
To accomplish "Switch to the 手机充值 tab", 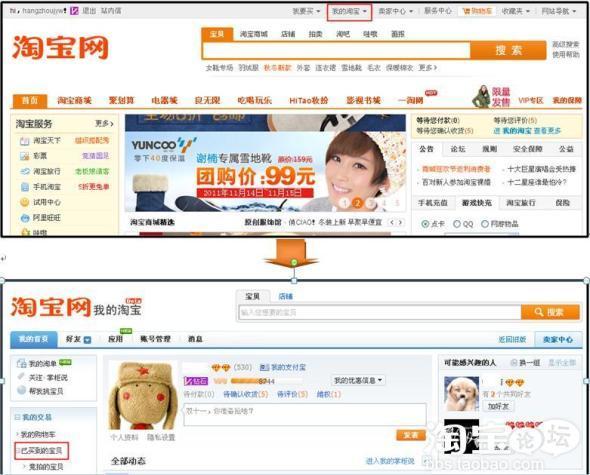I will pyautogui.click(x=433, y=203).
